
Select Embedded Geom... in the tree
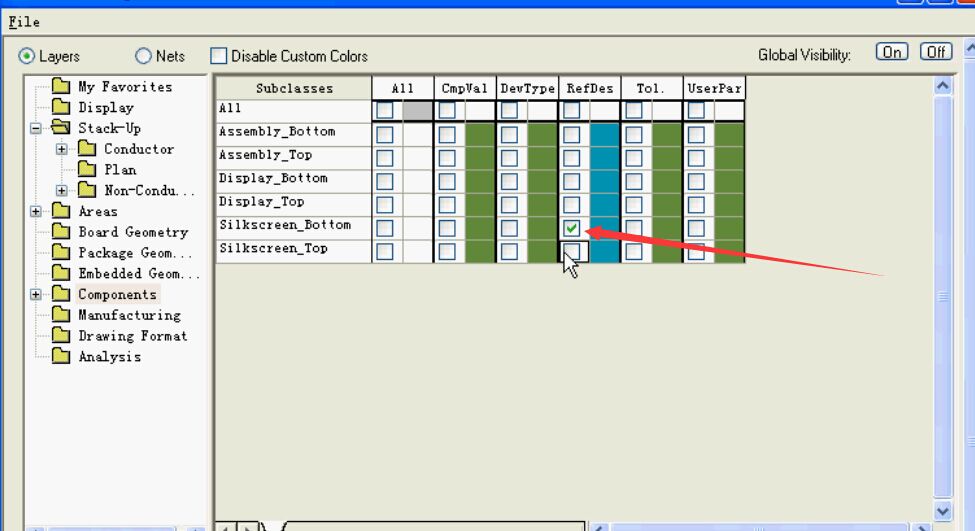click(x=139, y=274)
